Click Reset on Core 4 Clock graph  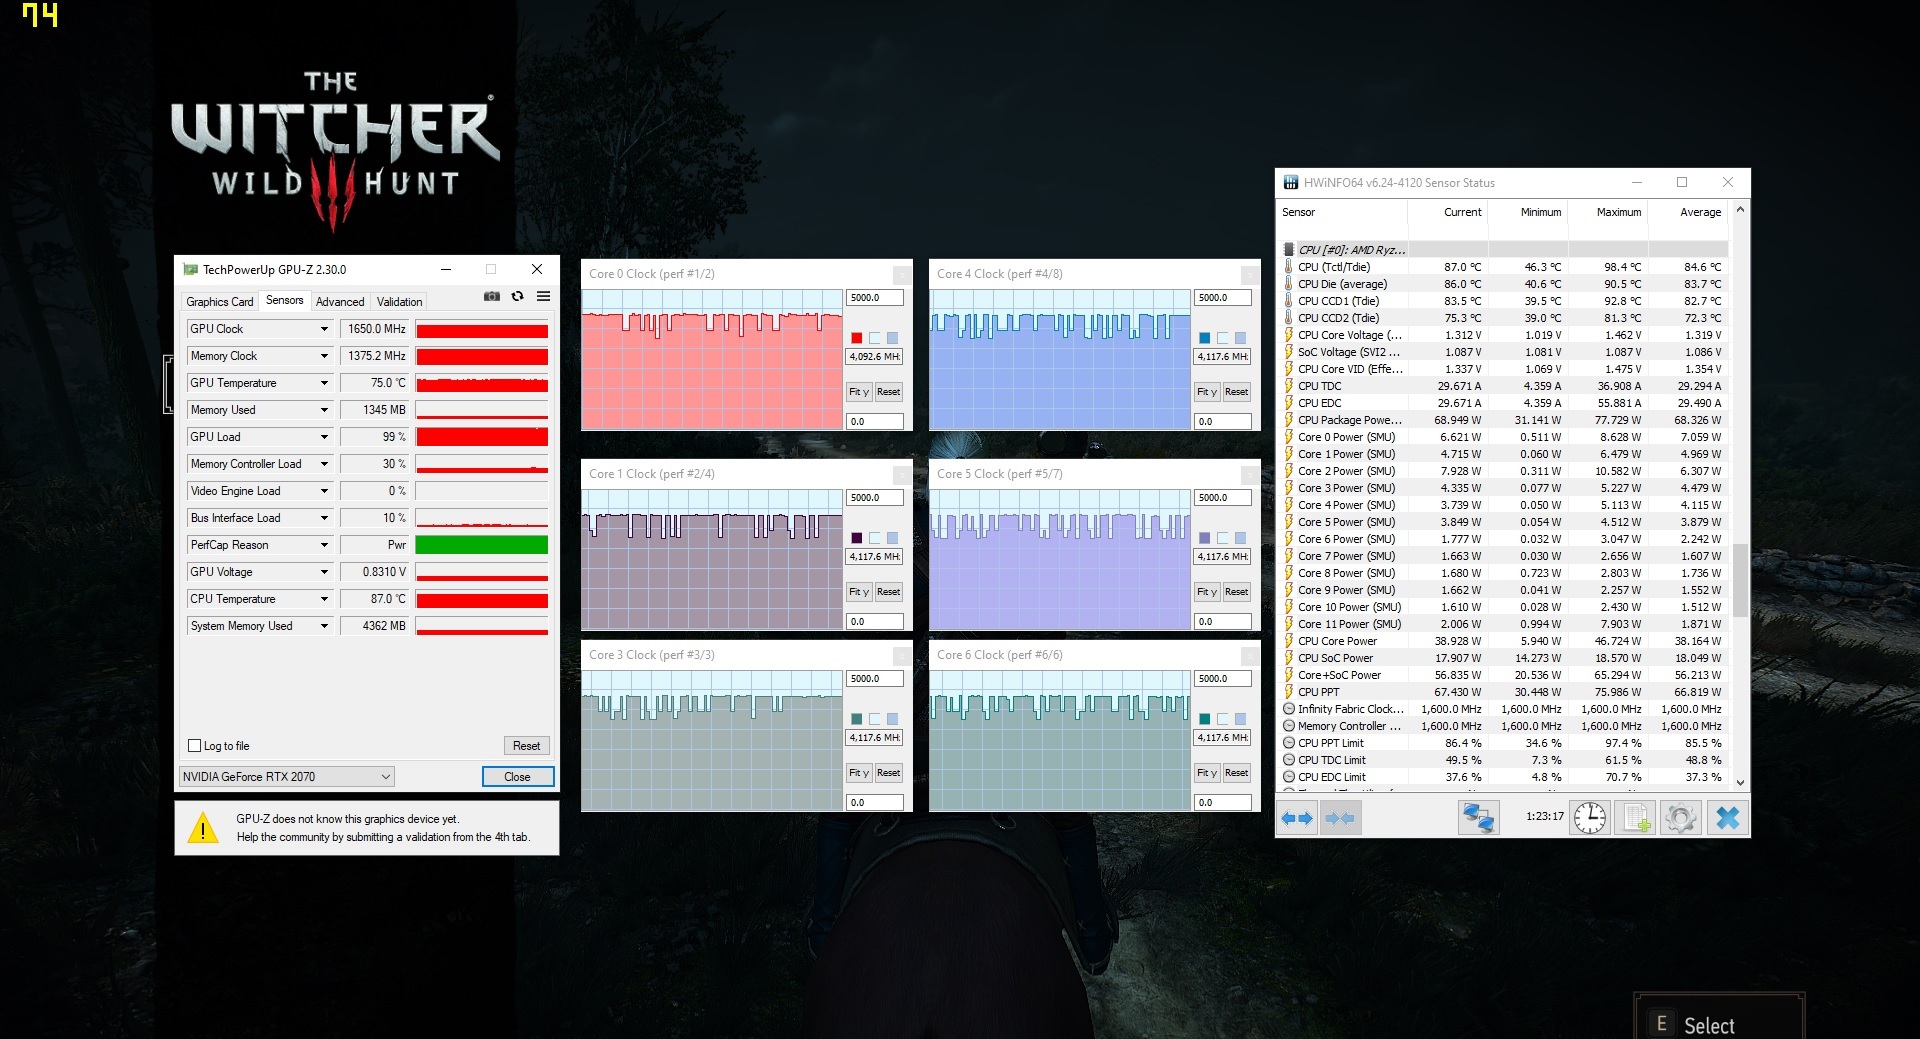pyautogui.click(x=1237, y=392)
